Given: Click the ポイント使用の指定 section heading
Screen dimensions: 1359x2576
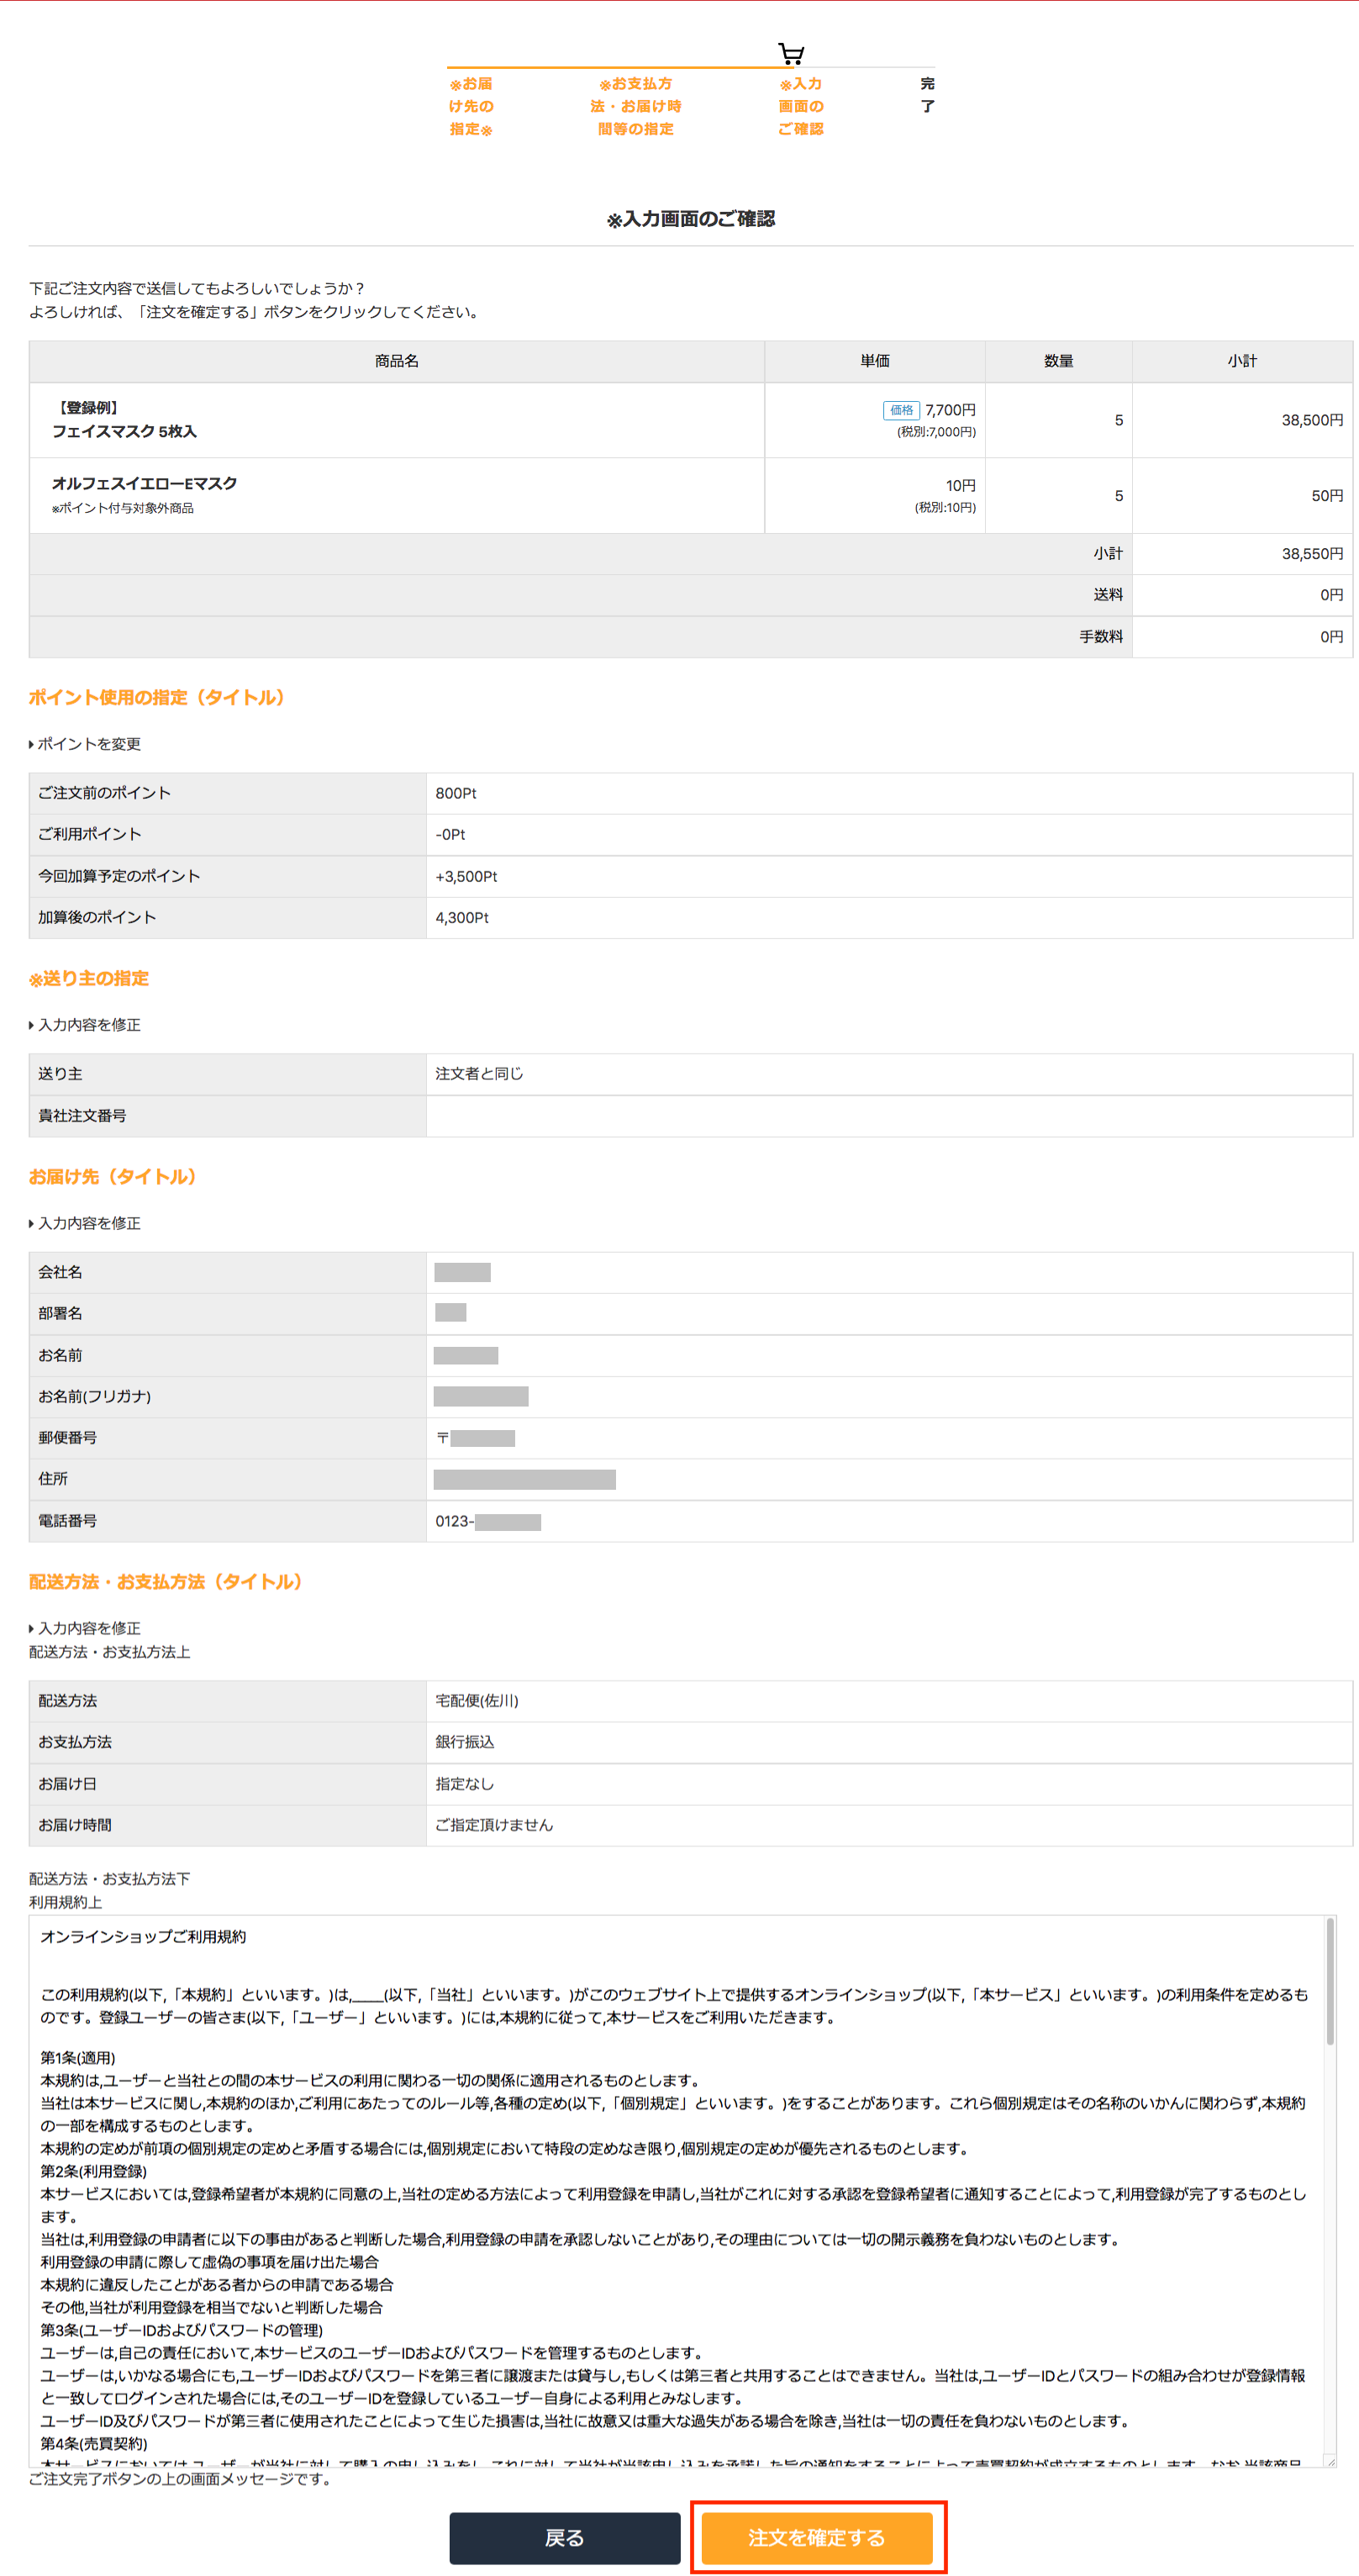Looking at the screenshot, I should coord(156,697).
